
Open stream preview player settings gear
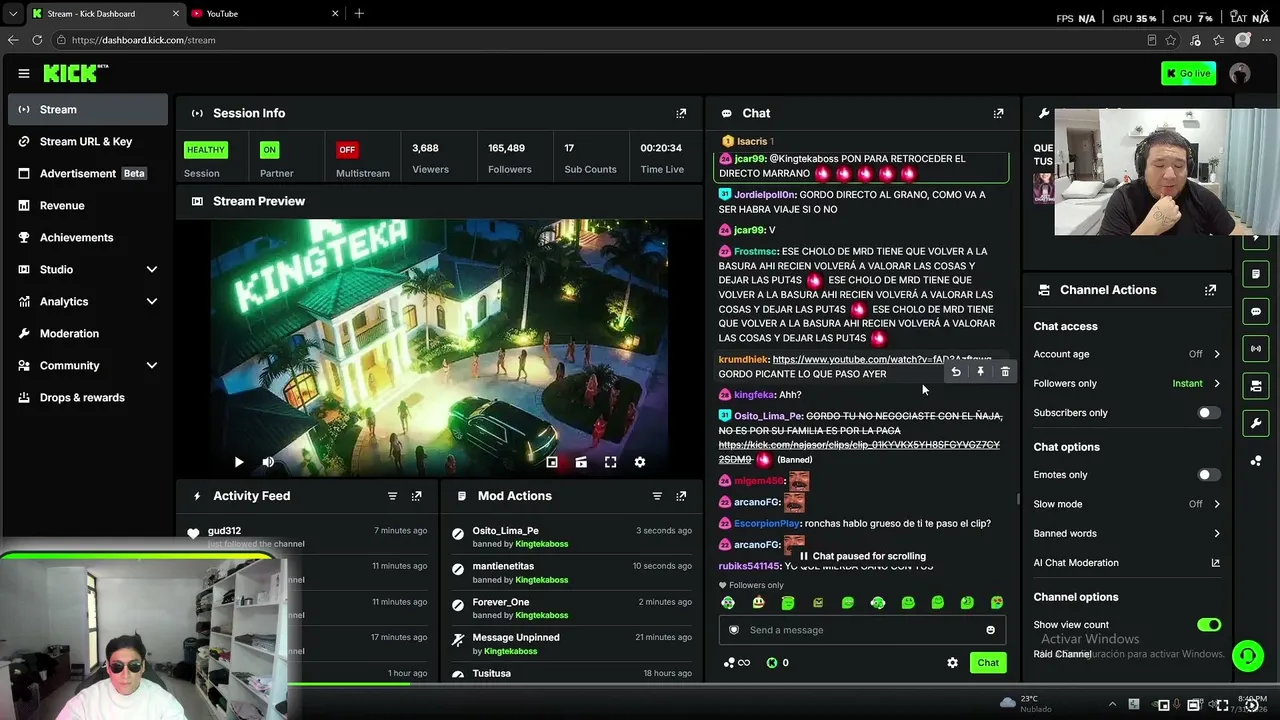click(640, 462)
